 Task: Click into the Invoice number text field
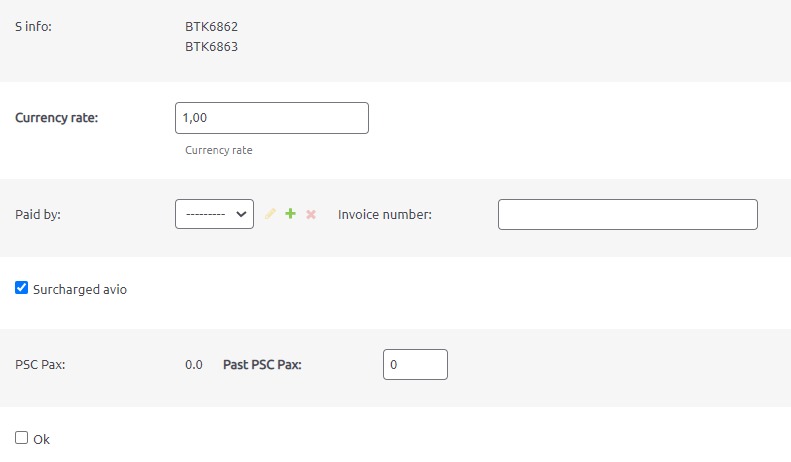tap(627, 214)
